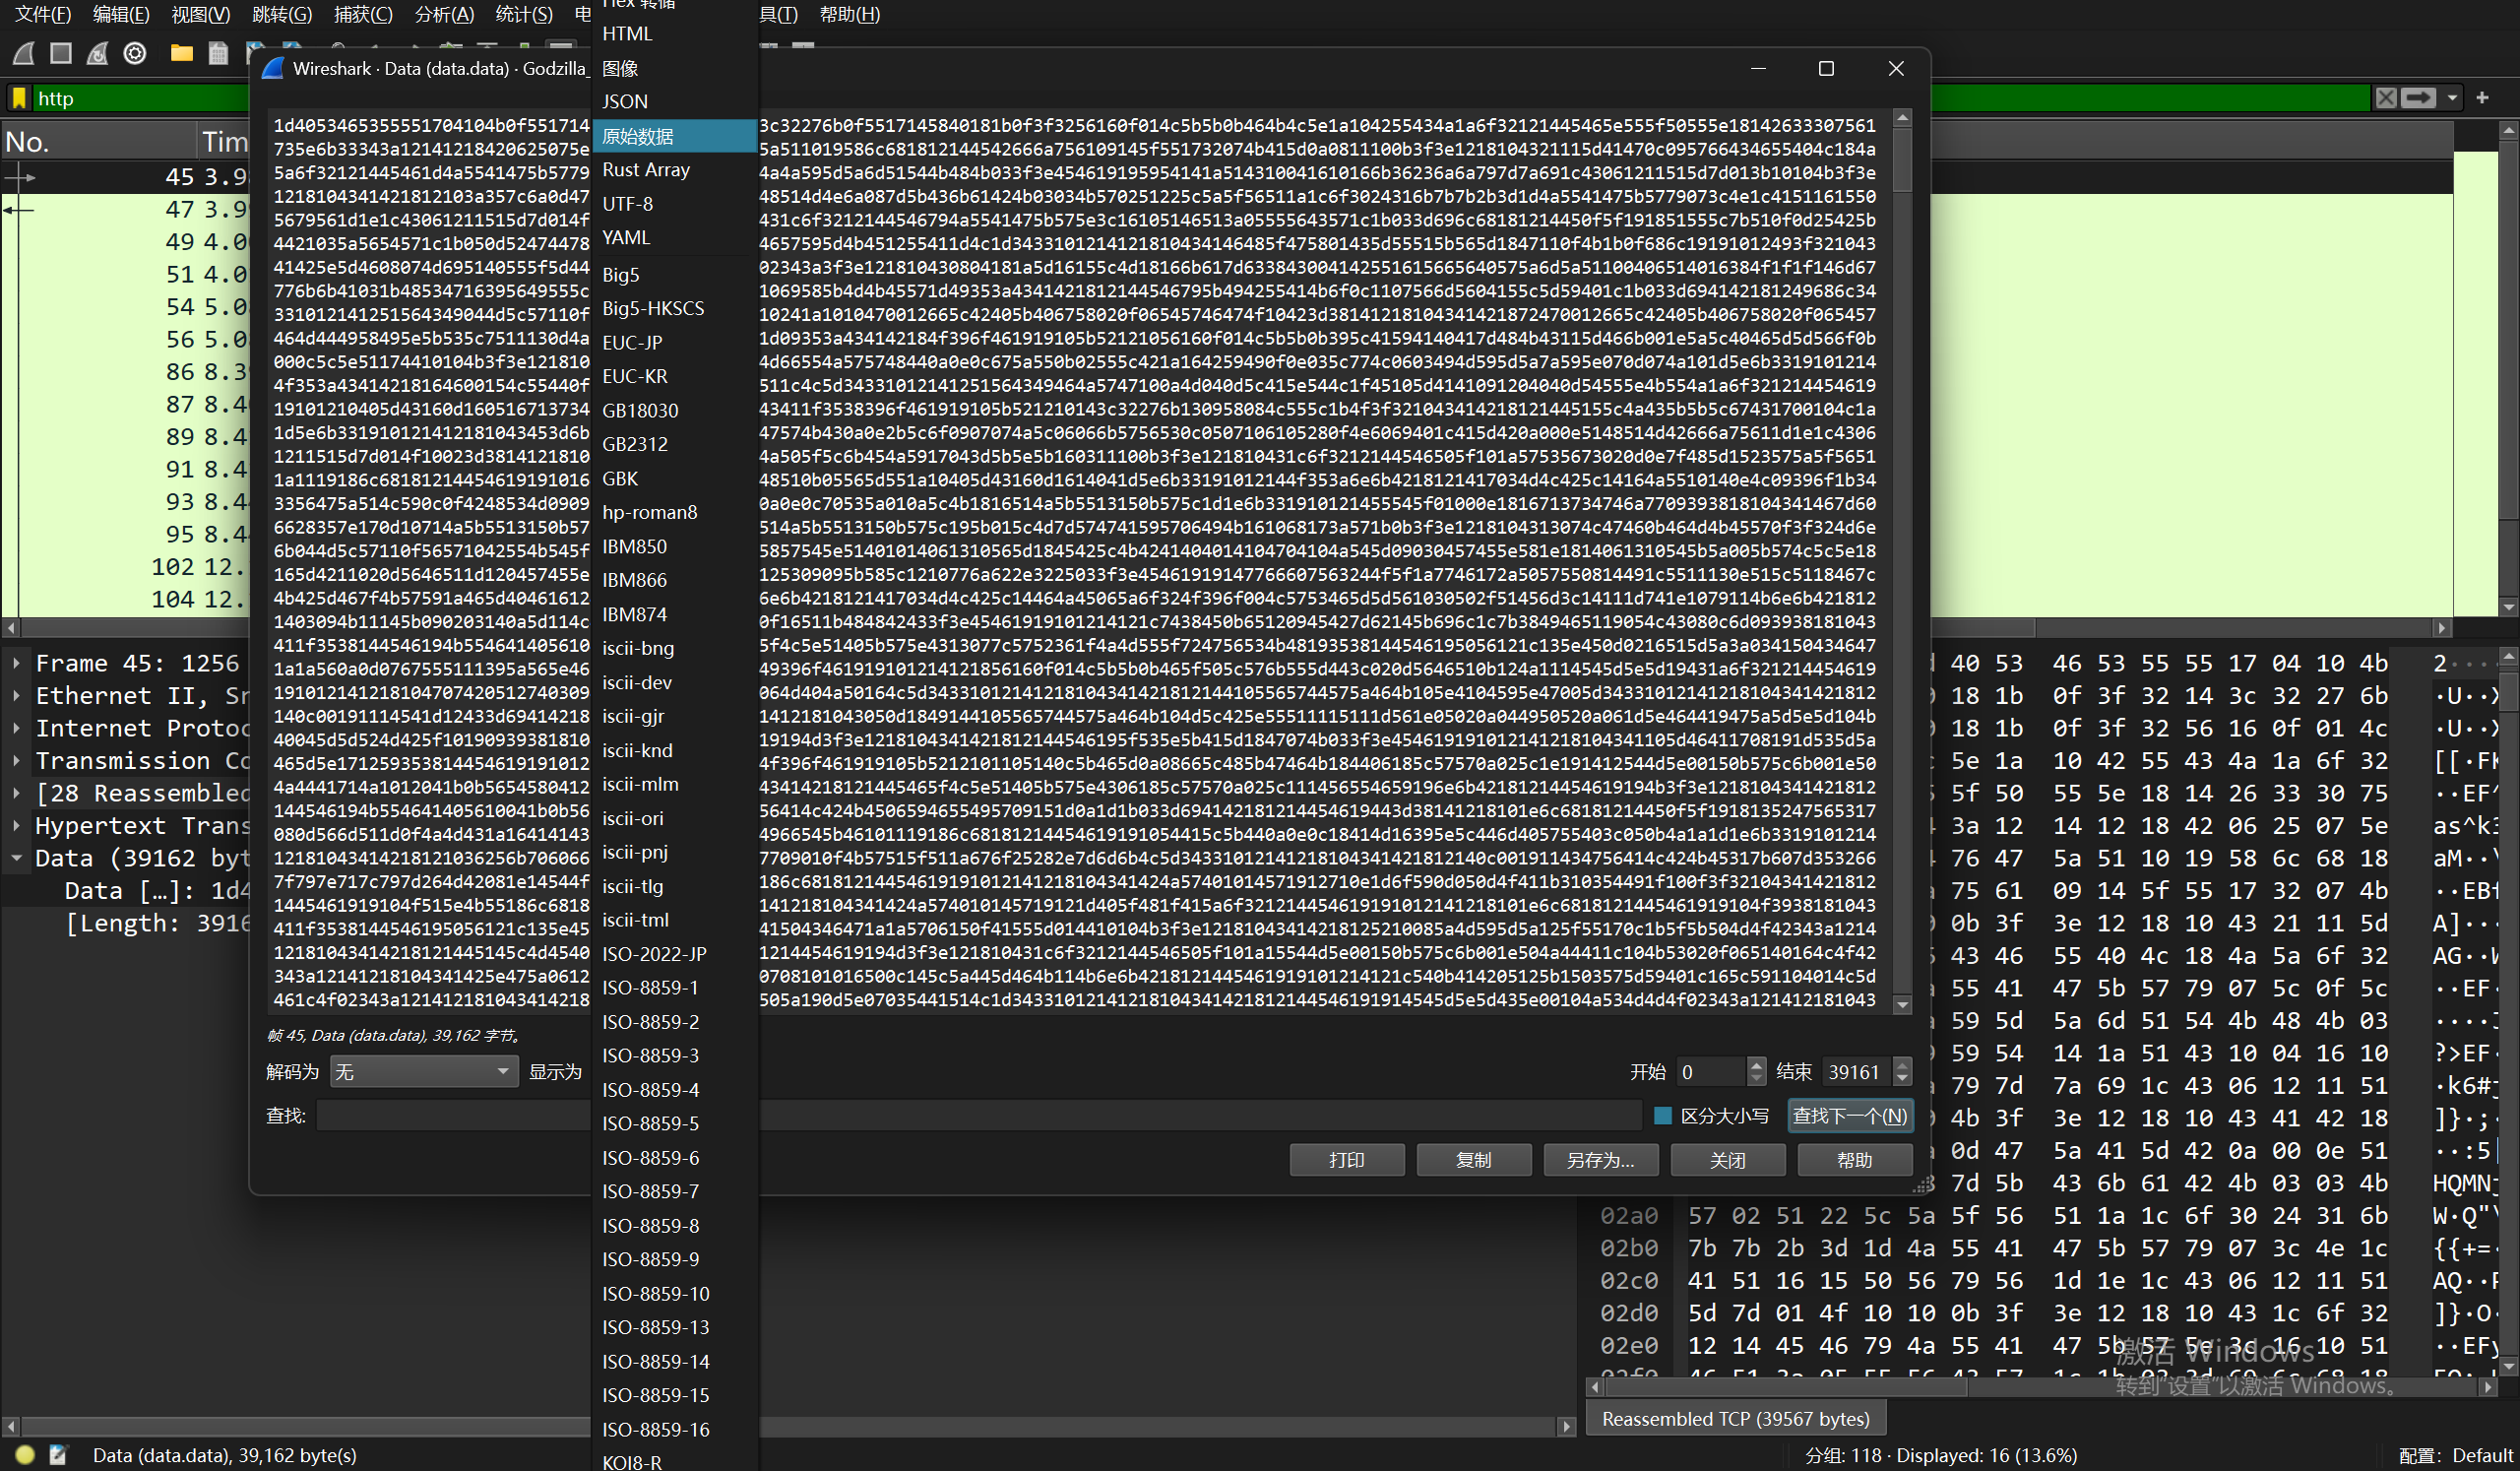Click the restart capture icon
This screenshot has width=2520, height=1471.
pos(98,53)
